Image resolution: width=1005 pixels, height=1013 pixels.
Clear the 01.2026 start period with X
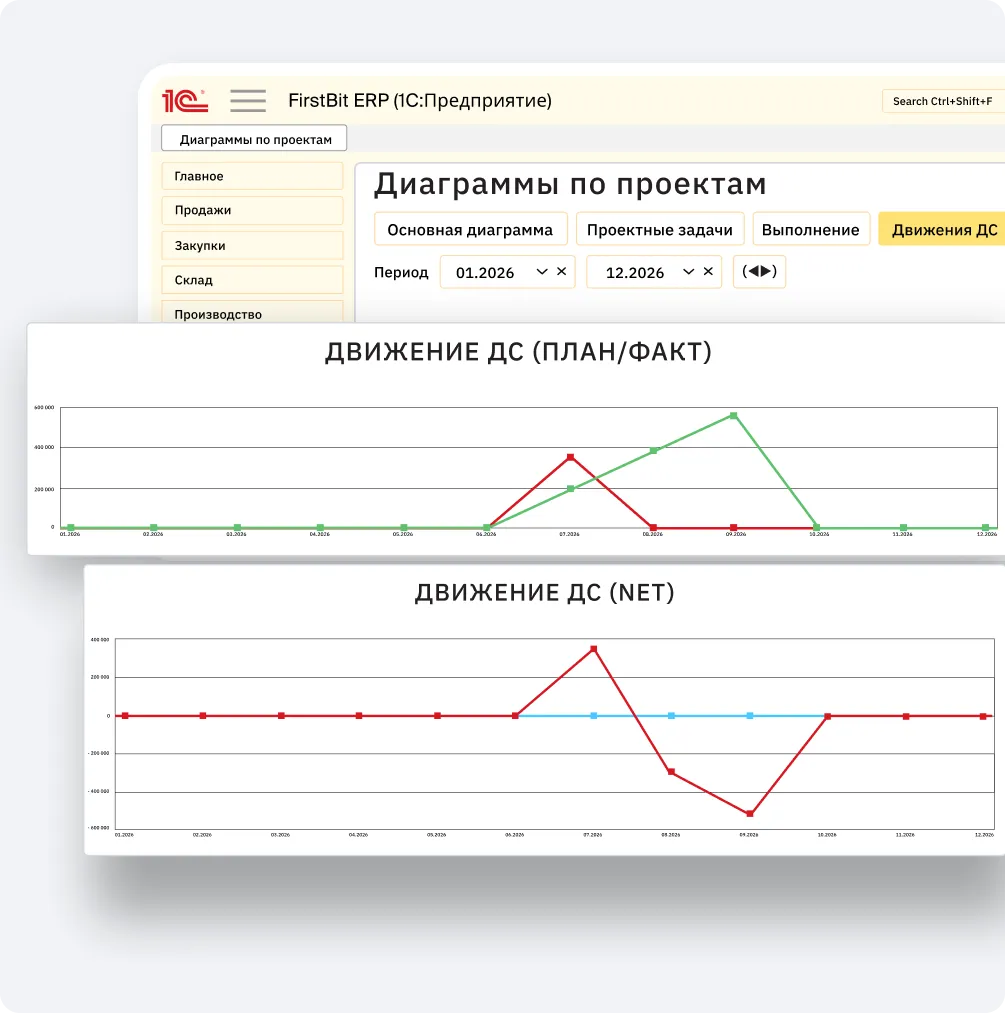point(562,271)
